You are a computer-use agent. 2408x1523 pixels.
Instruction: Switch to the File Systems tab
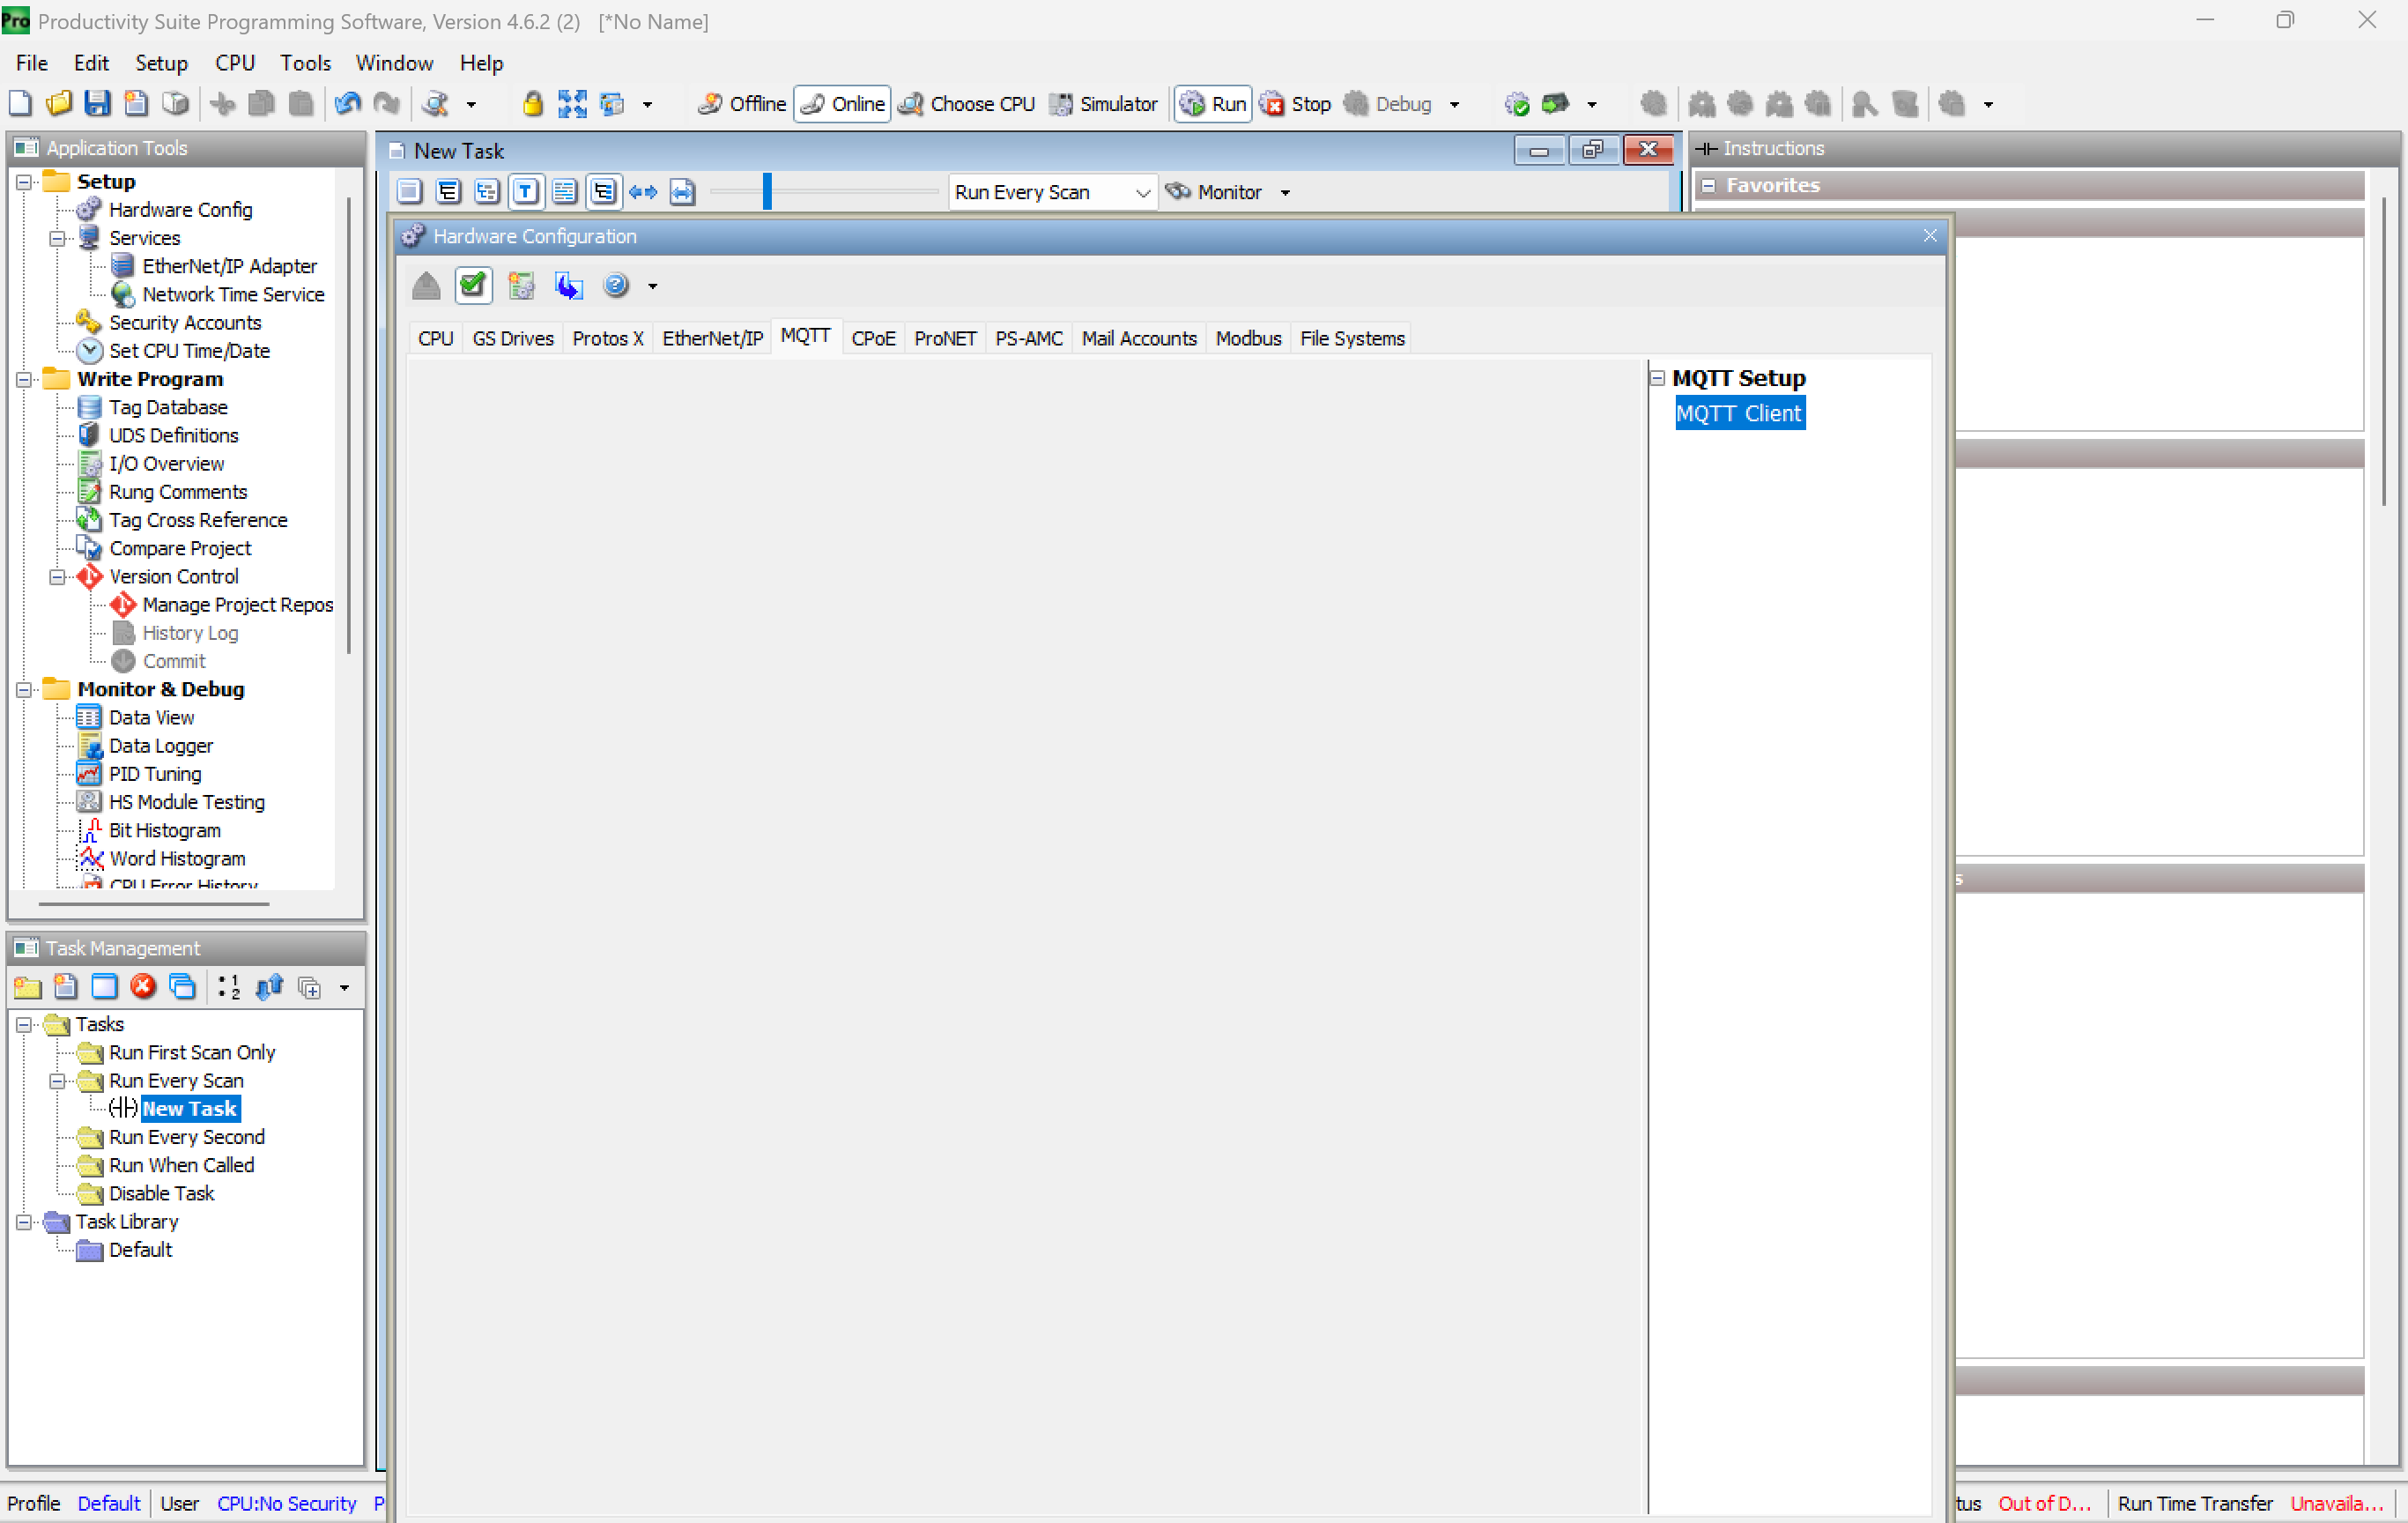(x=1352, y=338)
